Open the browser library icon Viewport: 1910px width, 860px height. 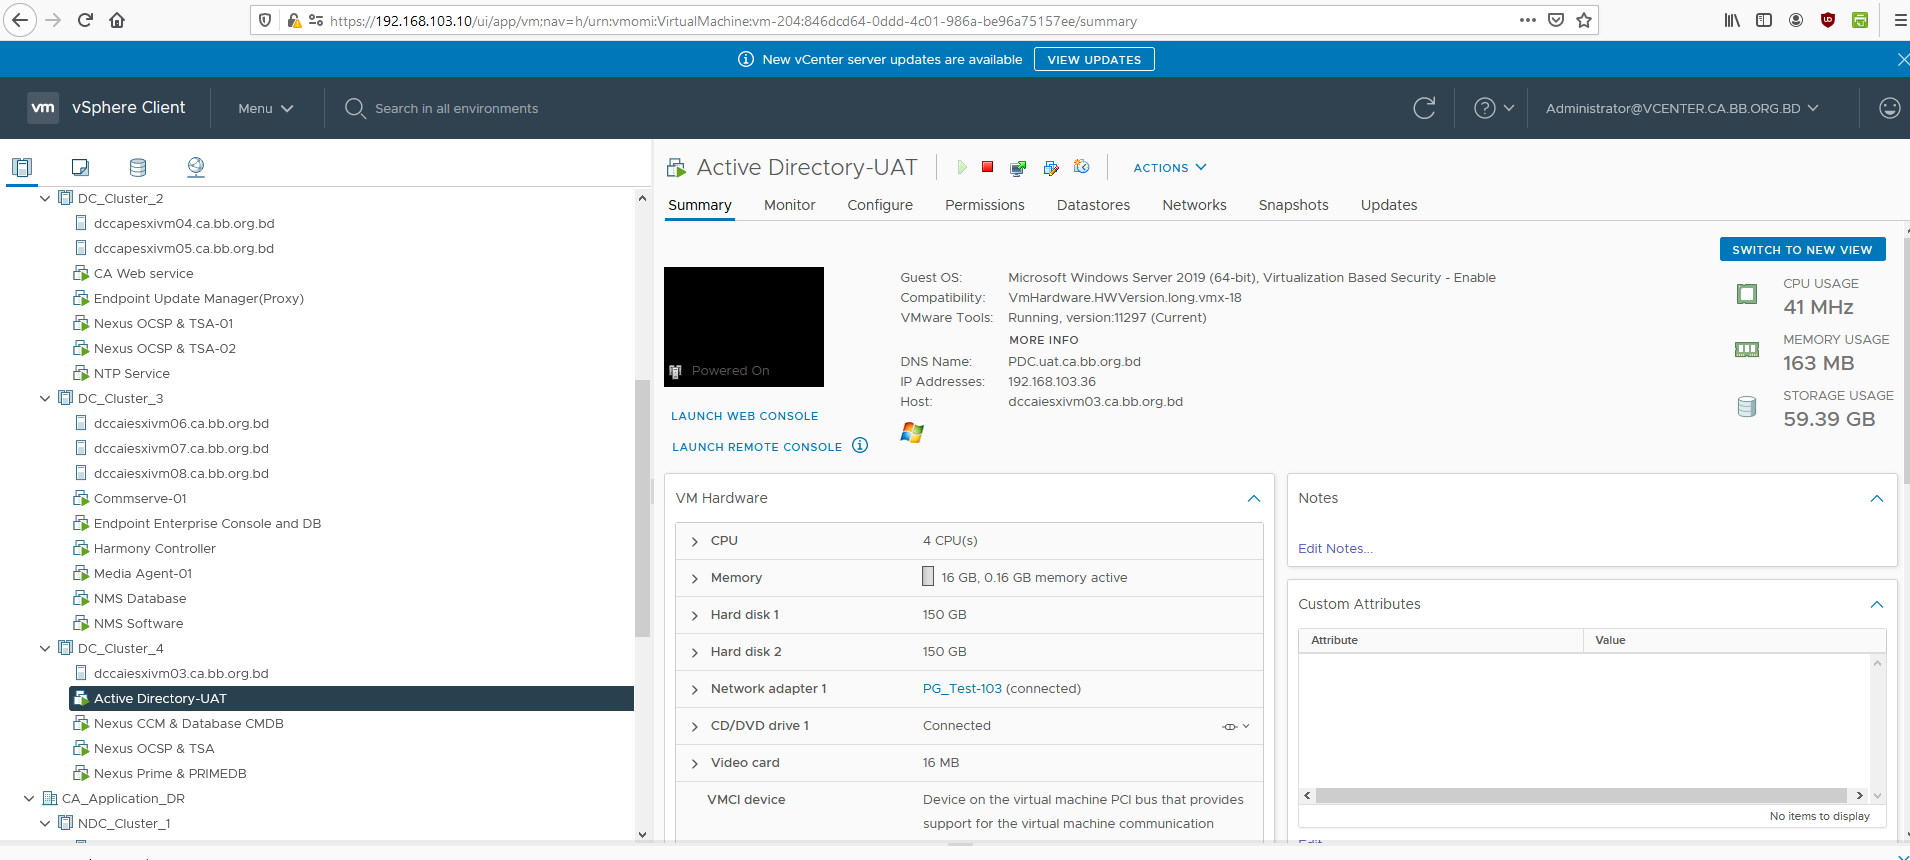[x=1732, y=20]
